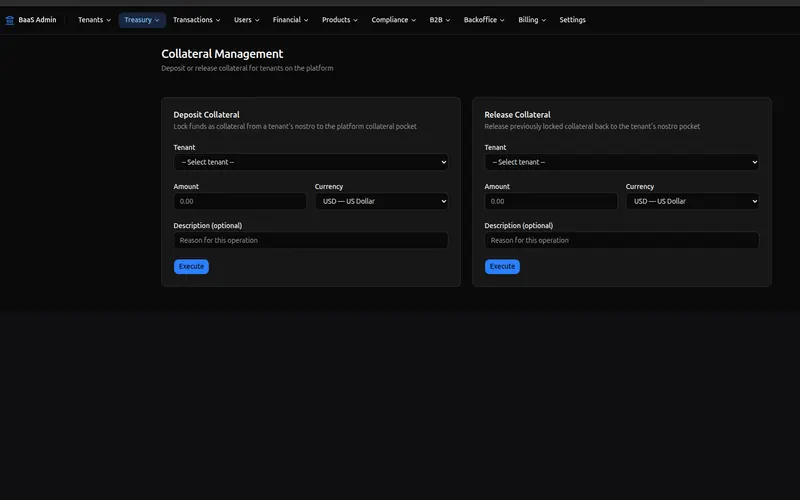The width and height of the screenshot is (800, 500).
Task: Focus the Release Collateral amount field
Action: coord(551,202)
